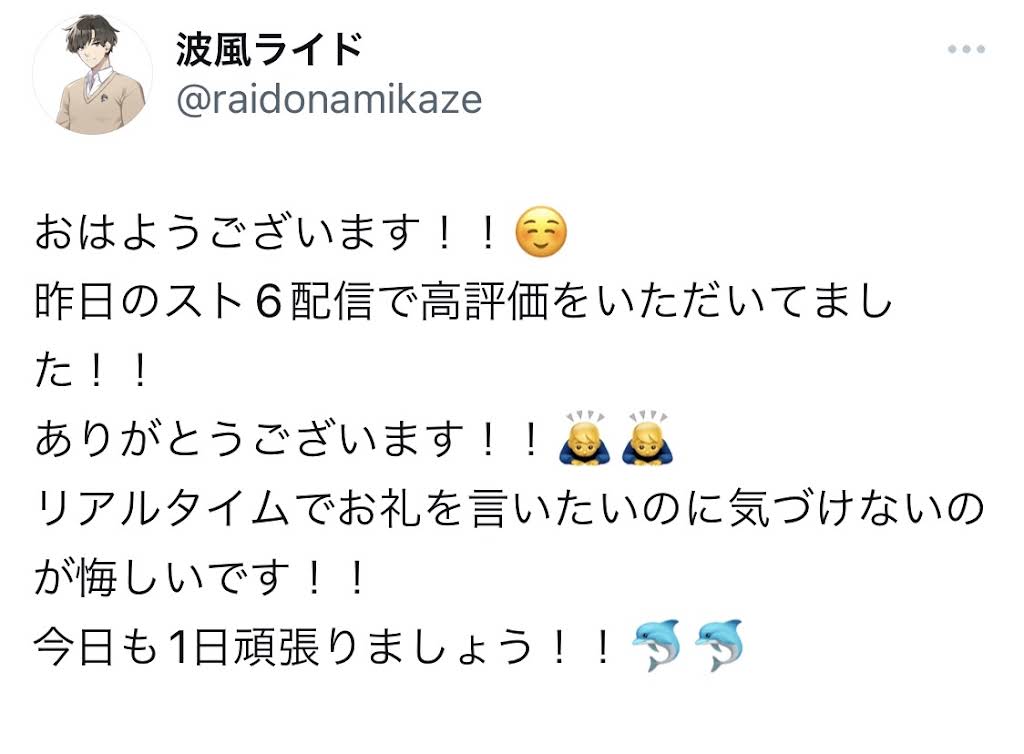Image resolution: width=1024 pixels, height=754 pixels.
Task: Click the smiling face emoji
Action: point(541,232)
